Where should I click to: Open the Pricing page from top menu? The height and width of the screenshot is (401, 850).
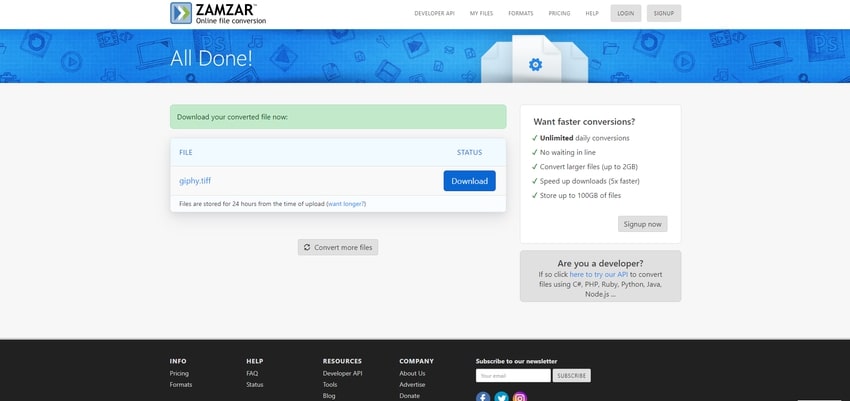click(560, 14)
